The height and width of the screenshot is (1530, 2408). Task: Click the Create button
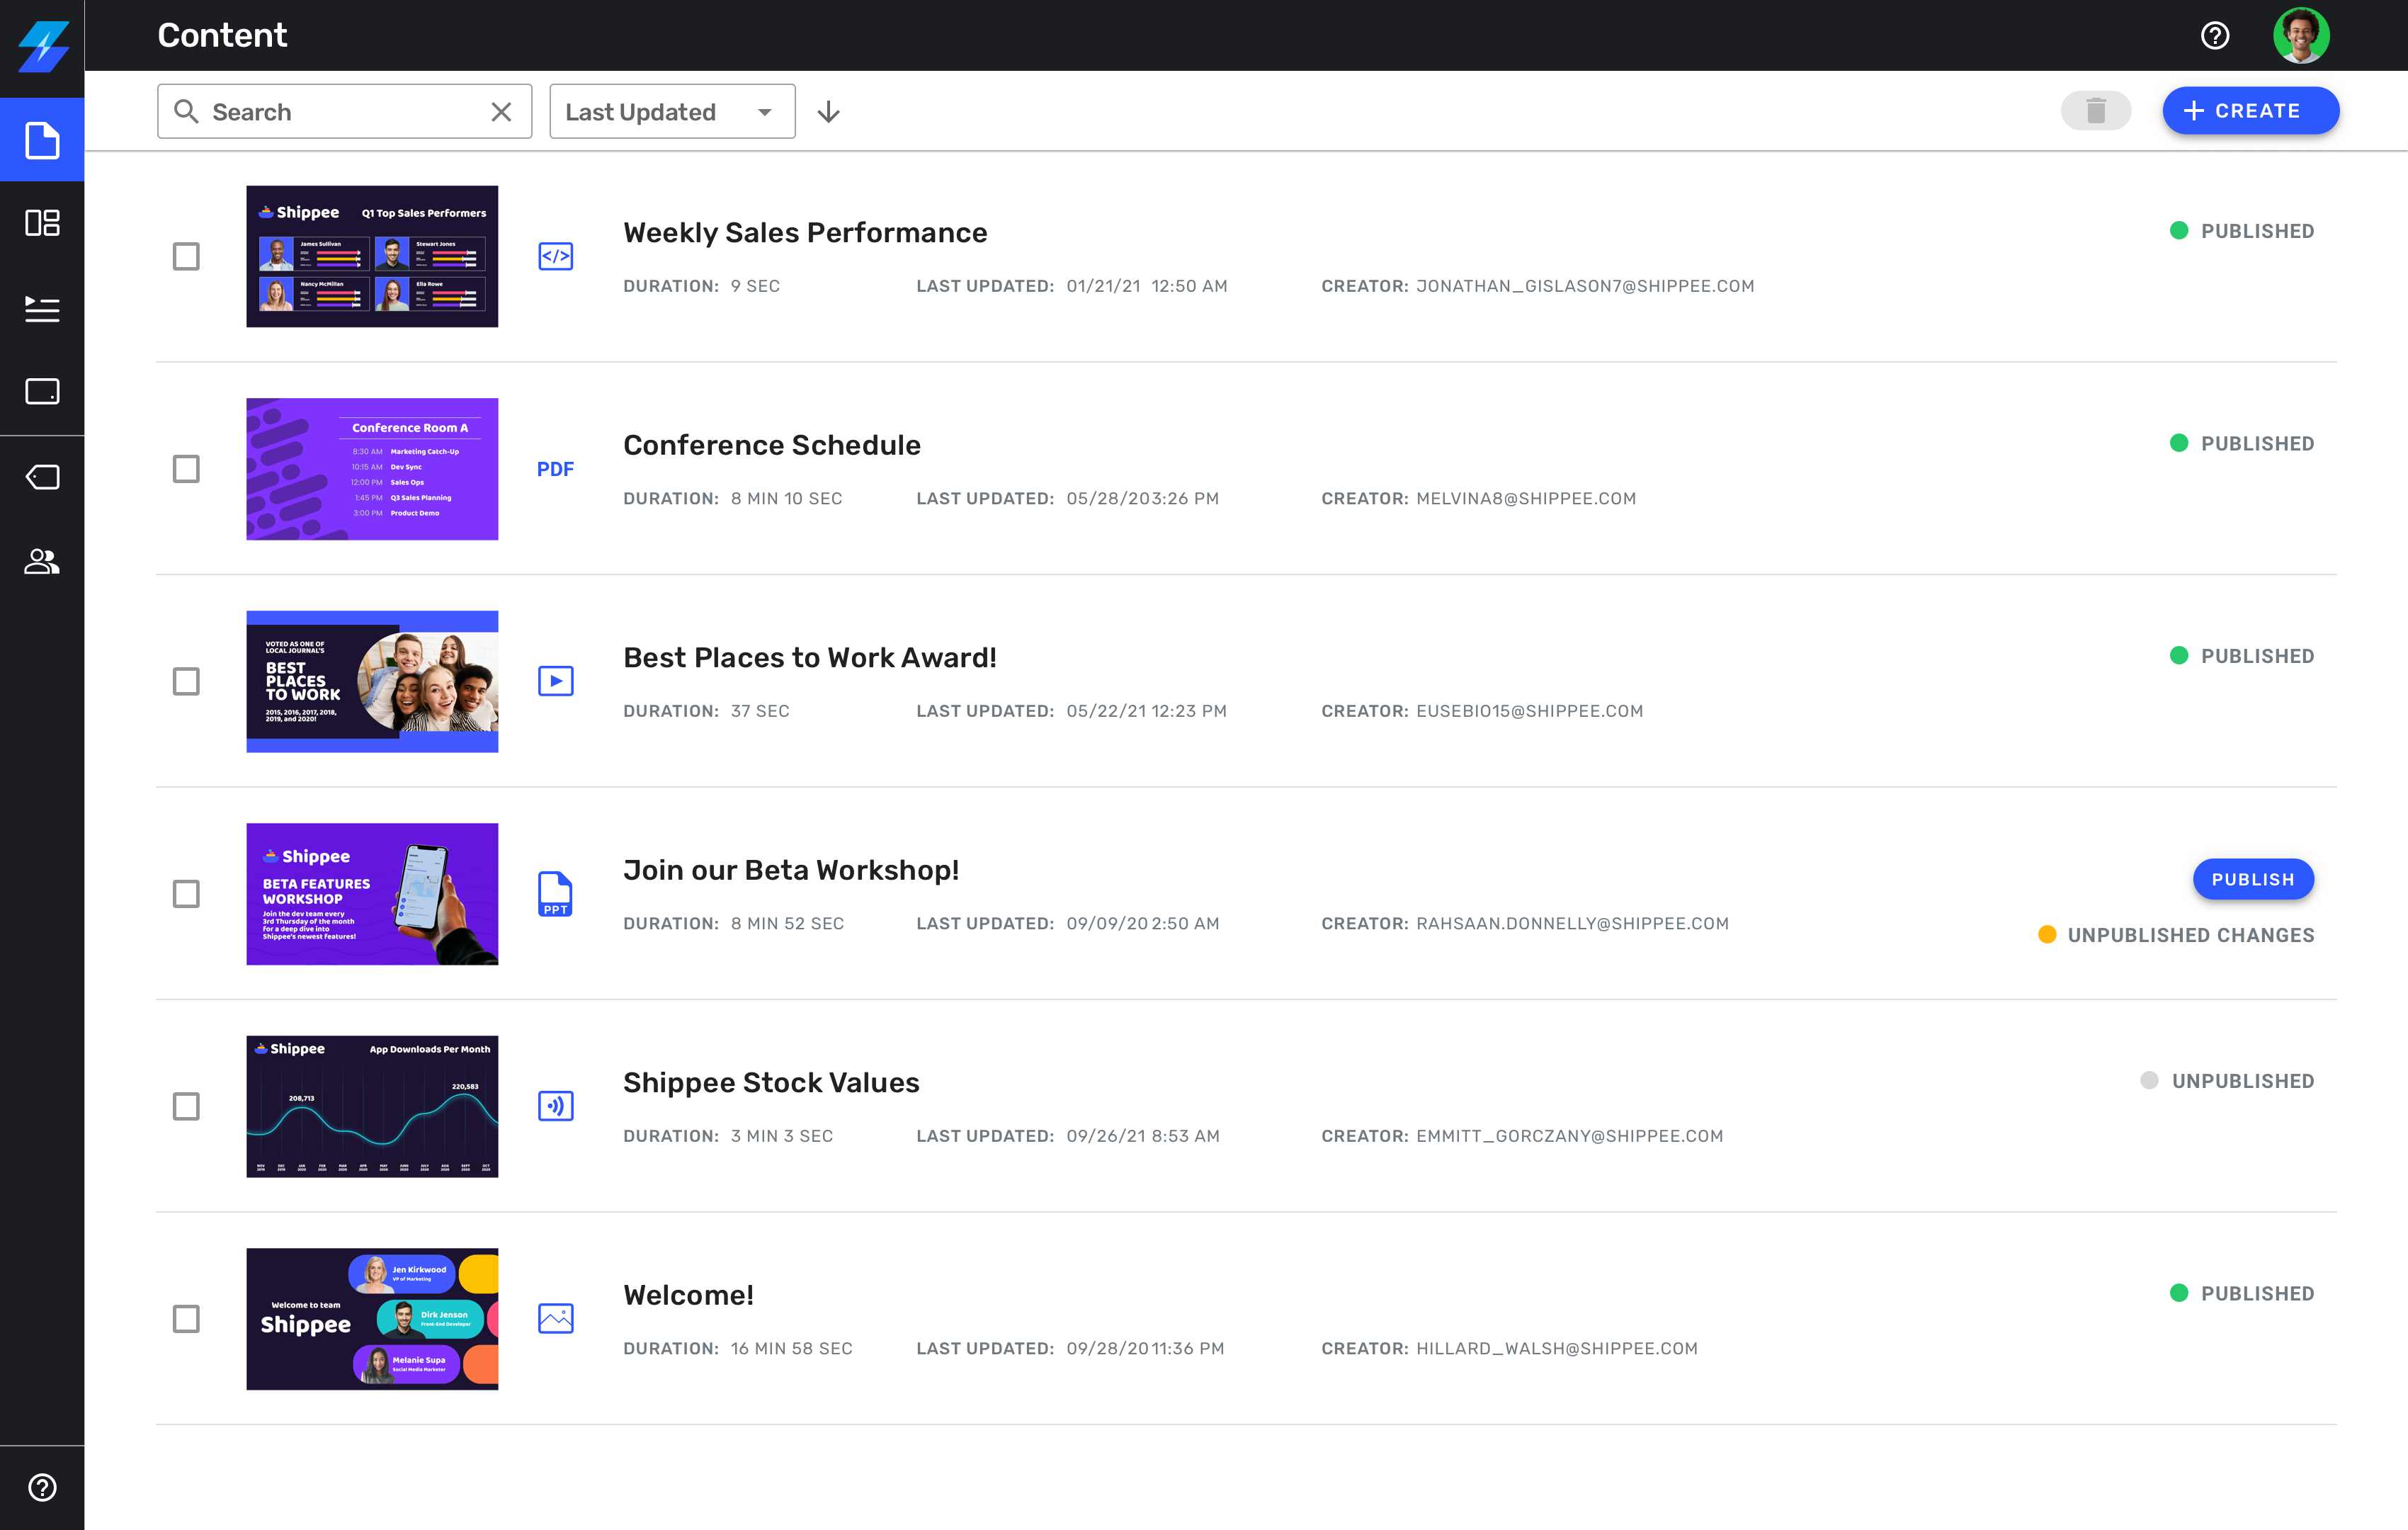(2250, 111)
